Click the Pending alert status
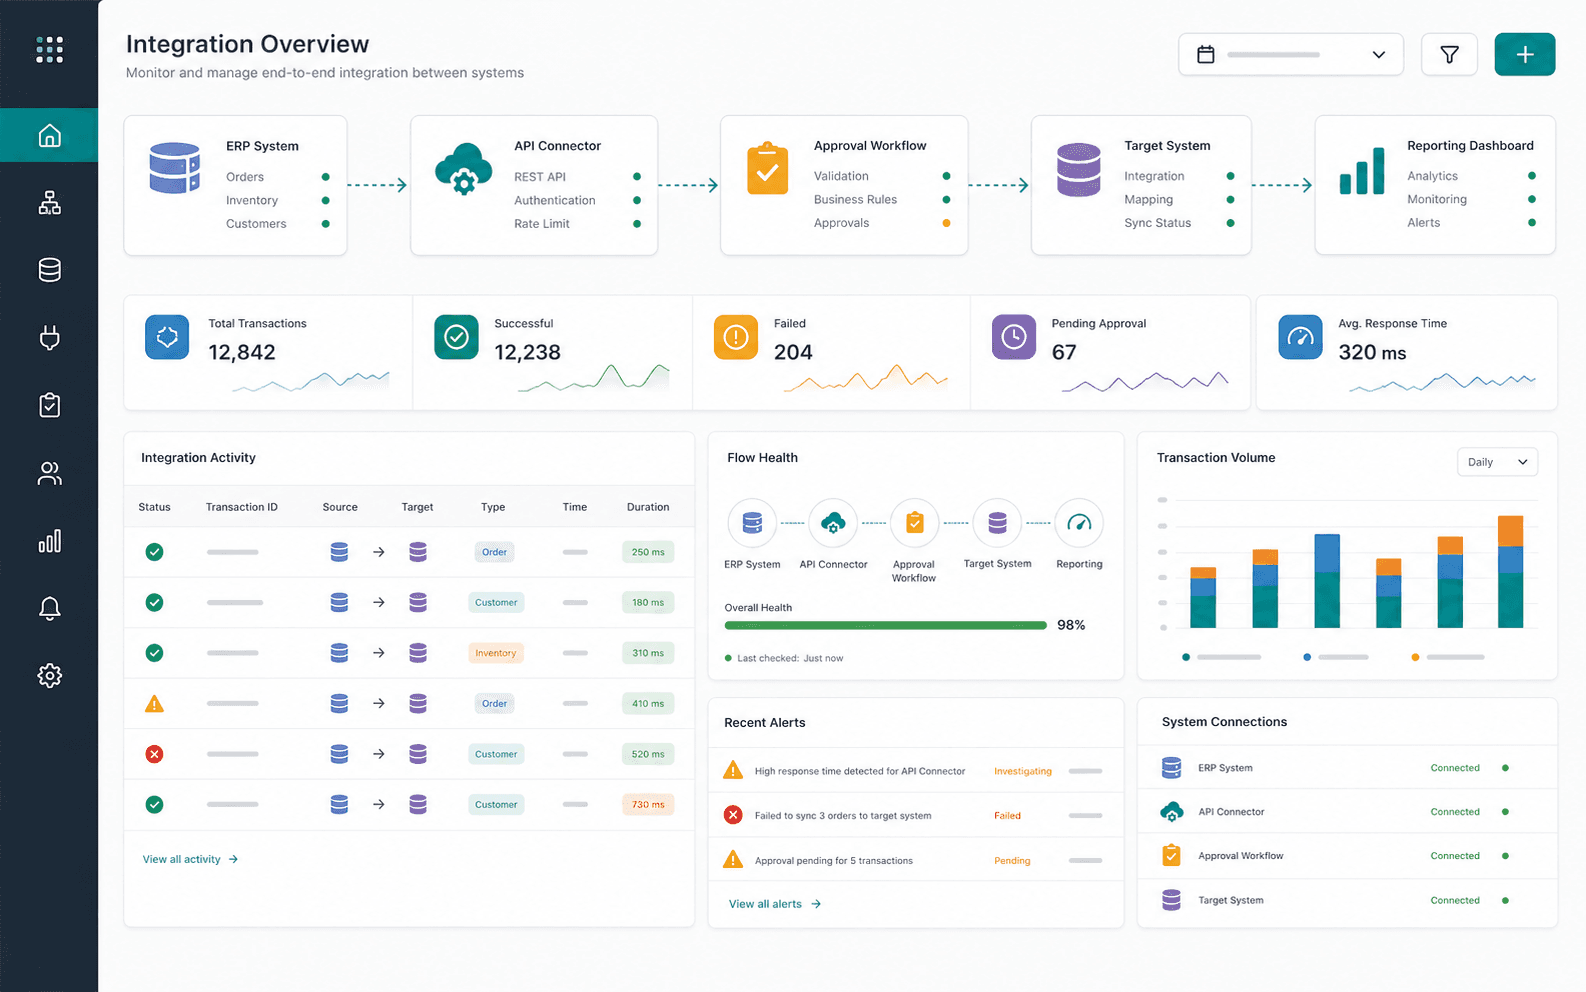This screenshot has height=992, width=1586. [1012, 860]
